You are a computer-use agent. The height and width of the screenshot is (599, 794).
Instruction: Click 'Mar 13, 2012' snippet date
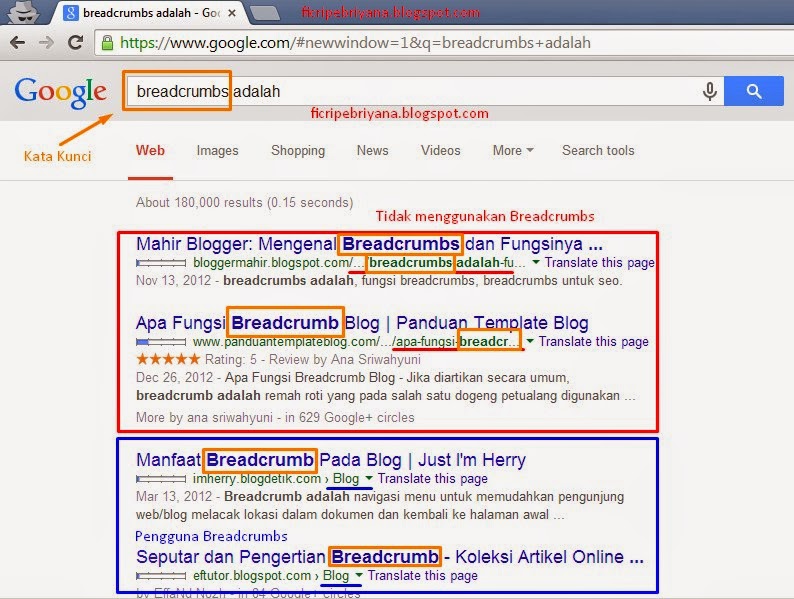pyautogui.click(x=174, y=497)
